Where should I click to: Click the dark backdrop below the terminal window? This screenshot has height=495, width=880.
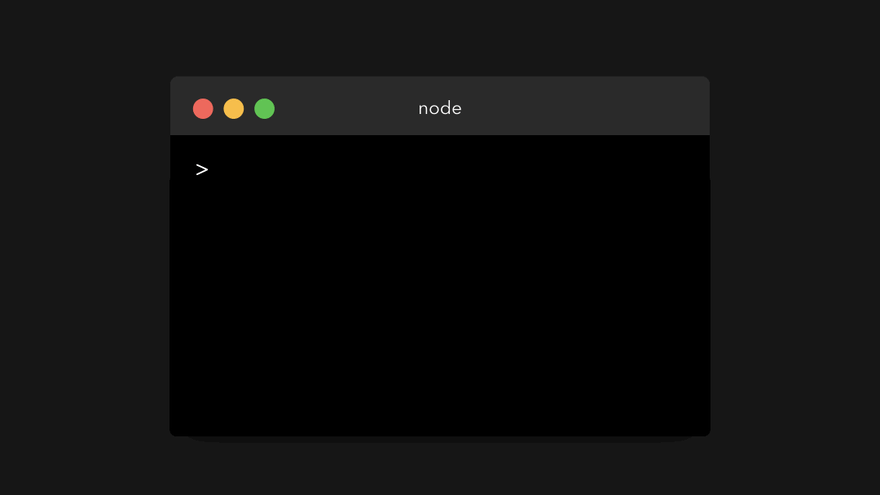point(440,469)
